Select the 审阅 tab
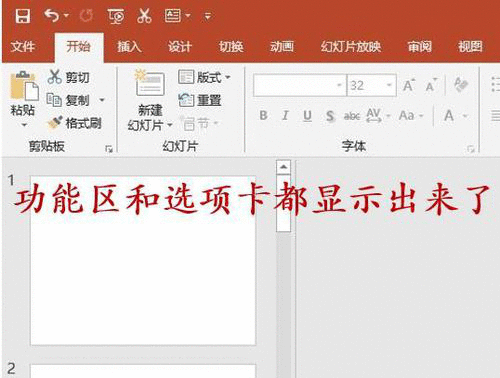The height and width of the screenshot is (378, 500). pyautogui.click(x=419, y=47)
